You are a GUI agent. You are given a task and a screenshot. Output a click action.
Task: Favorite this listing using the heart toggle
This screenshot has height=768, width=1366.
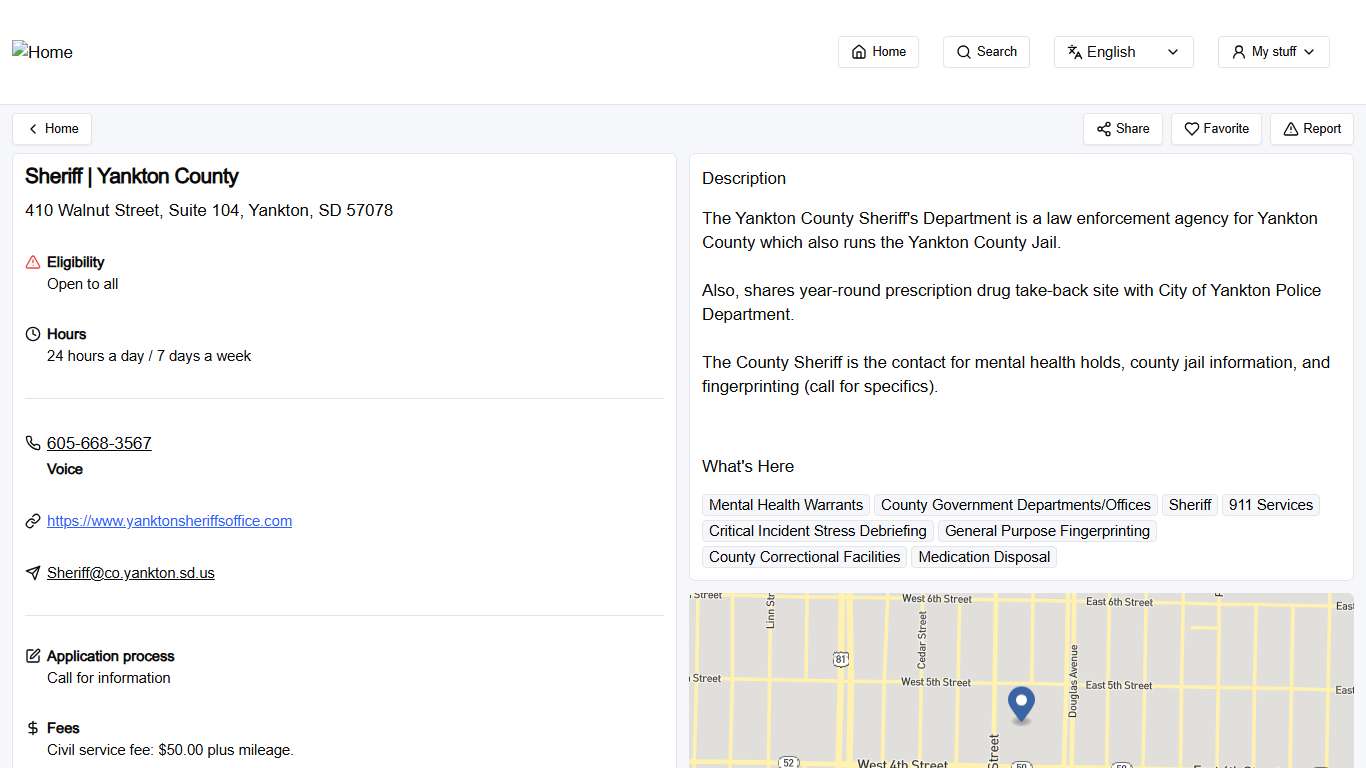coord(1216,128)
